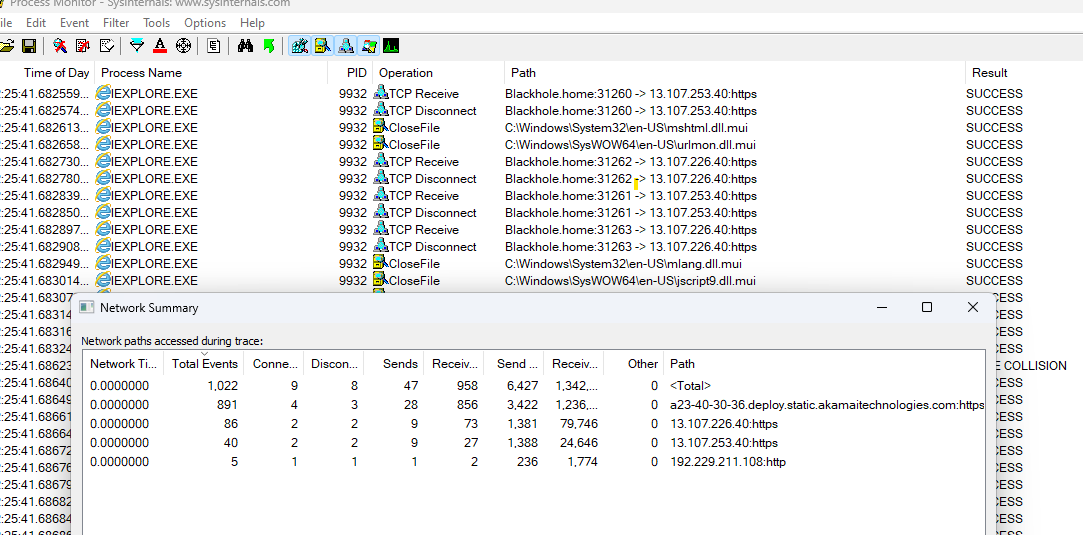
Task: Select the <Total> row in Network Summary
Action: click(x=534, y=386)
